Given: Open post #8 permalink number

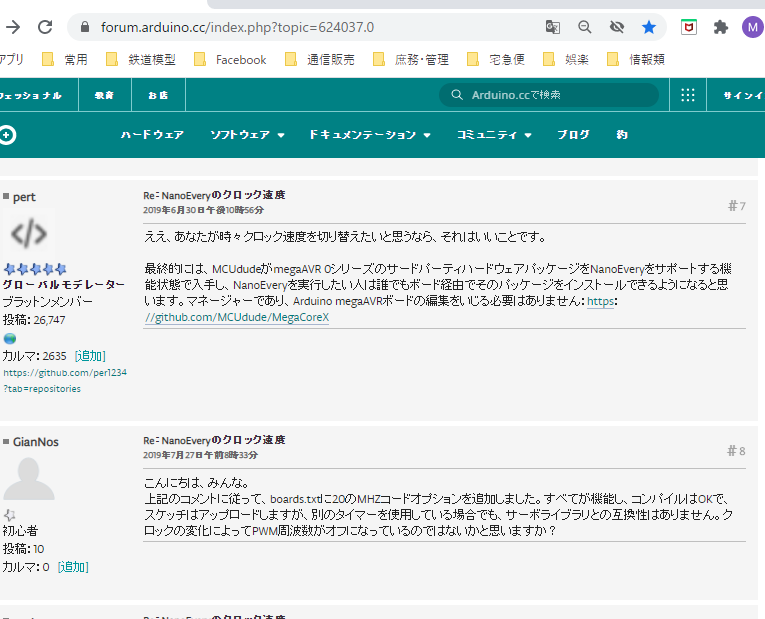Looking at the screenshot, I should pos(736,451).
